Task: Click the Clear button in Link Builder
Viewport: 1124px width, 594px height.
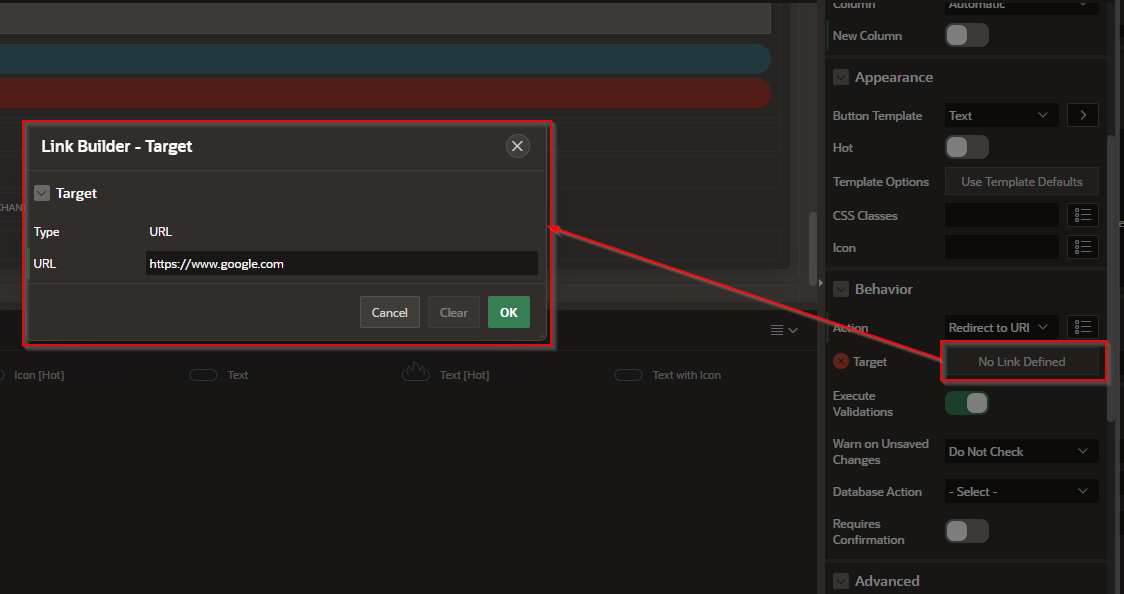Action: click(x=454, y=312)
